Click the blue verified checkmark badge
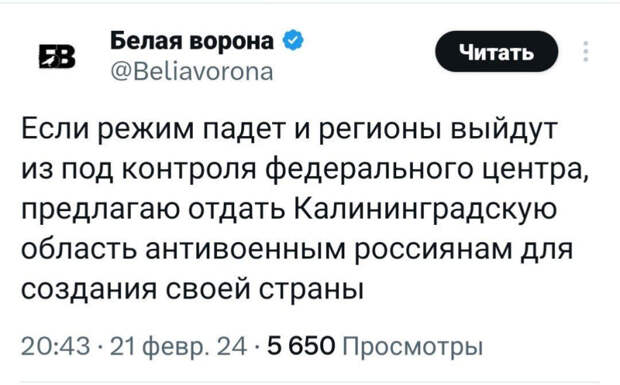Image resolution: width=620 pixels, height=385 pixels. pyautogui.click(x=293, y=40)
